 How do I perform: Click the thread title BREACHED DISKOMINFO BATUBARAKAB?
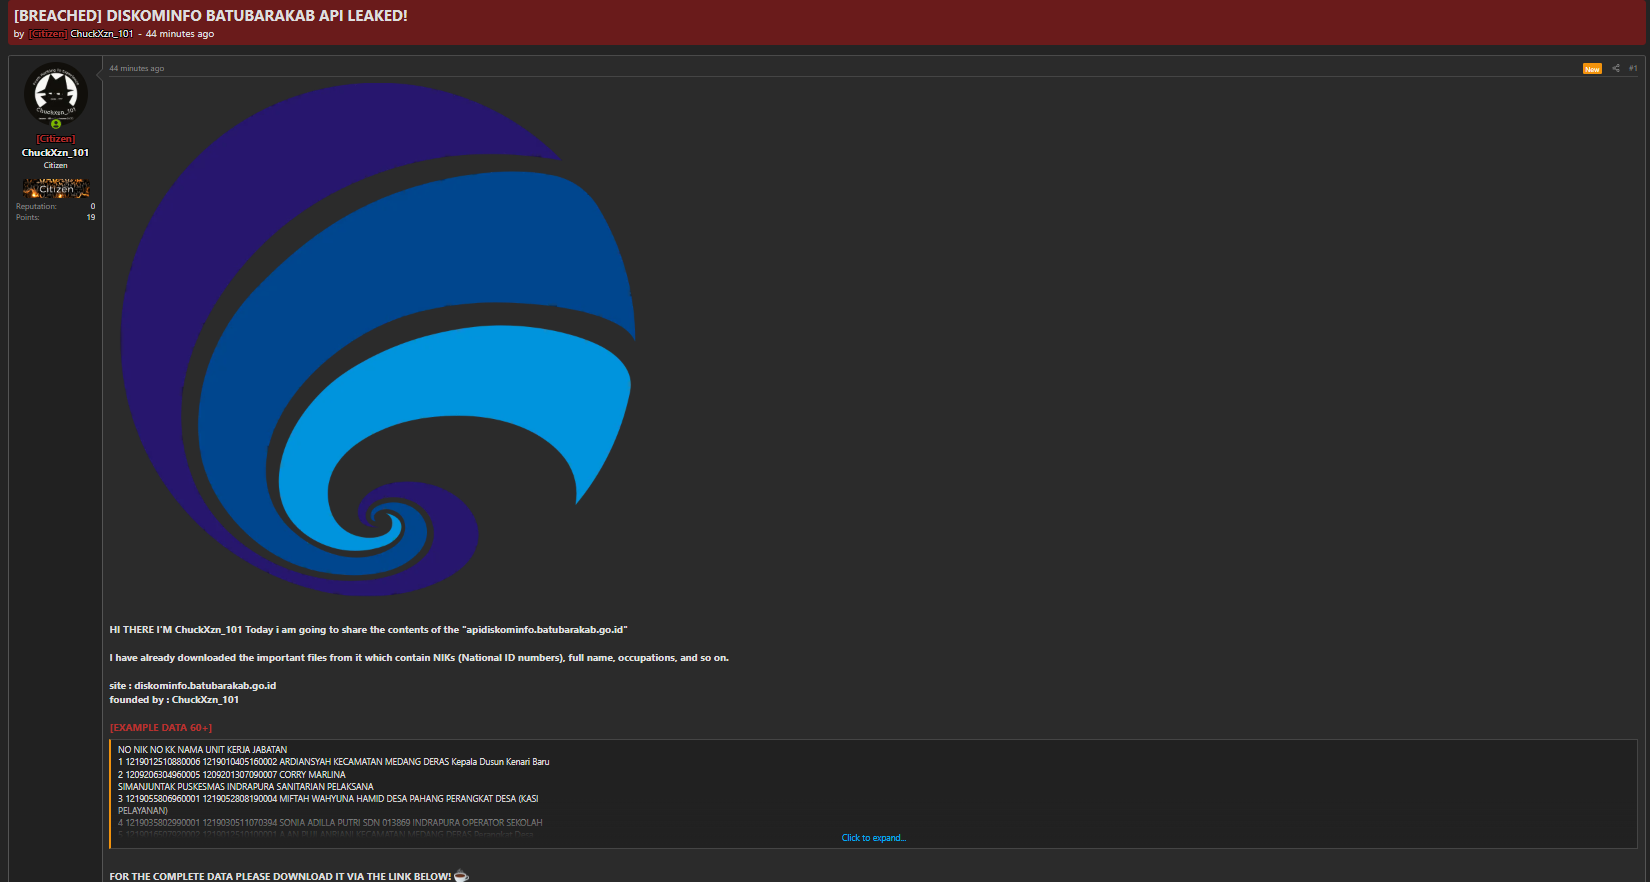[x=211, y=16]
